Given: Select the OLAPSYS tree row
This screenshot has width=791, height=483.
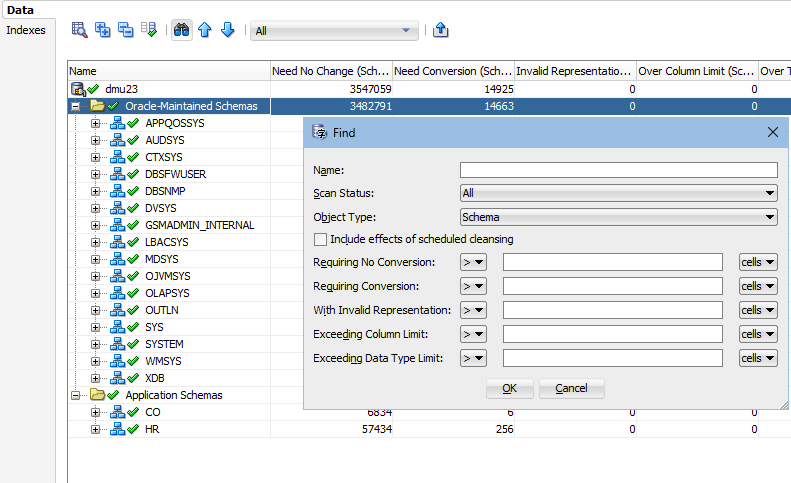Looking at the screenshot, I should [167, 293].
